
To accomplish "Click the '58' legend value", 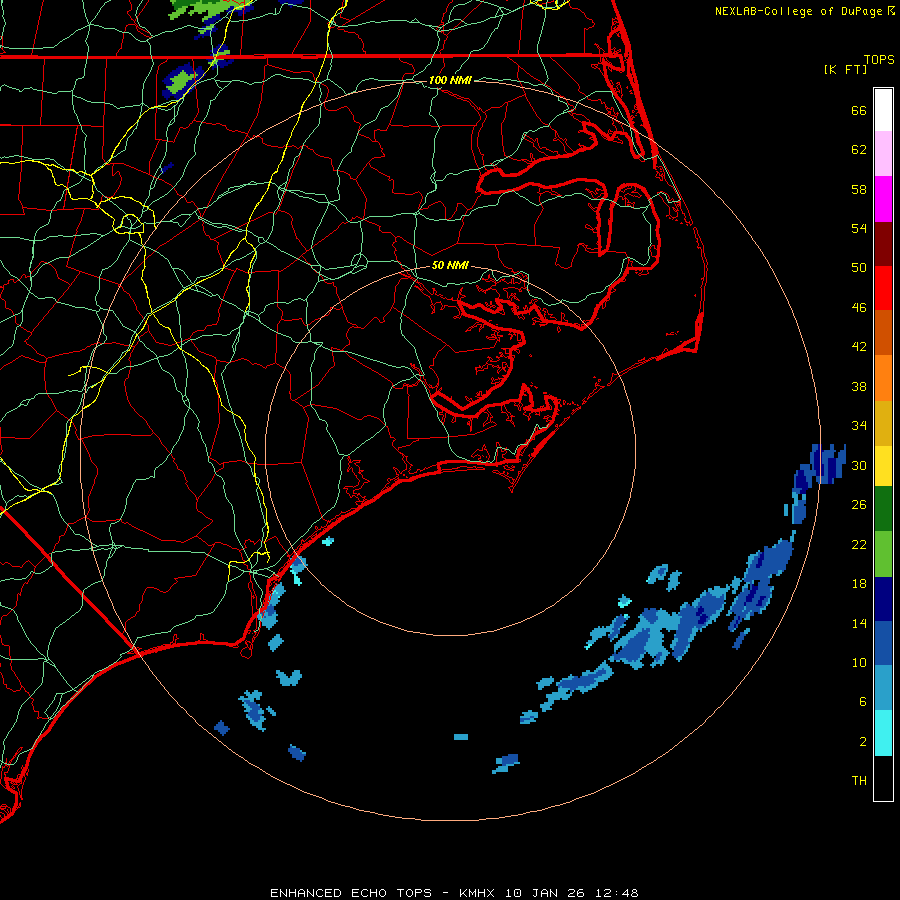I will pyautogui.click(x=859, y=189).
